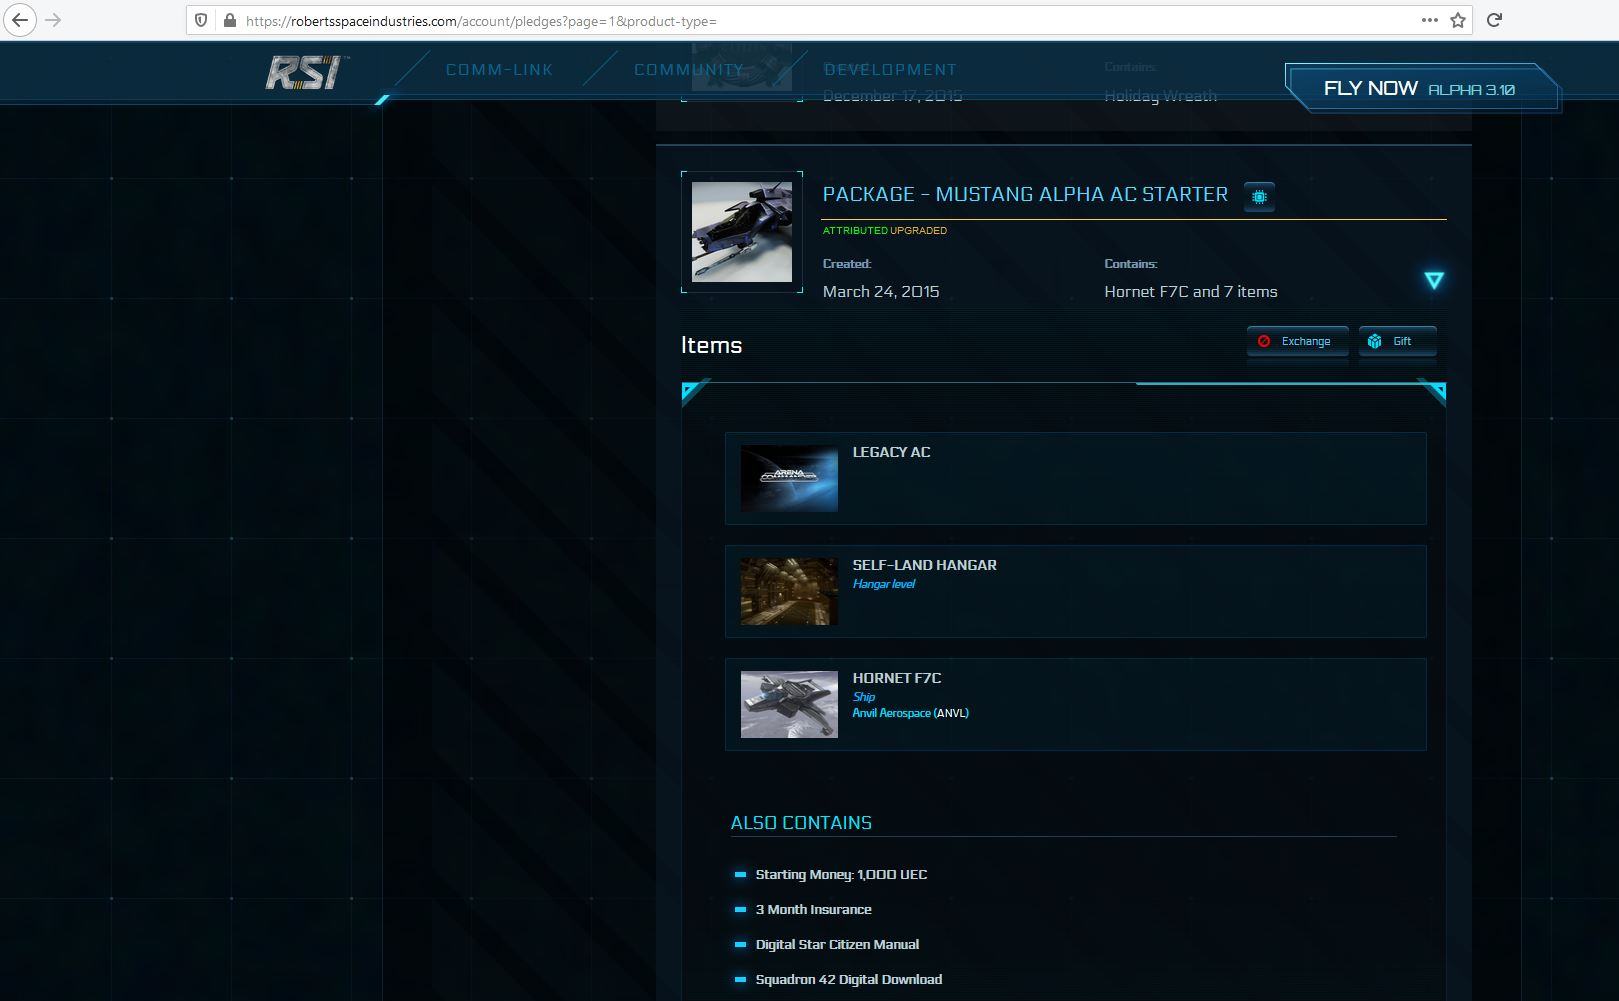The image size is (1619, 1001).
Task: Click the Legacy AC item thumbnail
Action: pyautogui.click(x=789, y=479)
